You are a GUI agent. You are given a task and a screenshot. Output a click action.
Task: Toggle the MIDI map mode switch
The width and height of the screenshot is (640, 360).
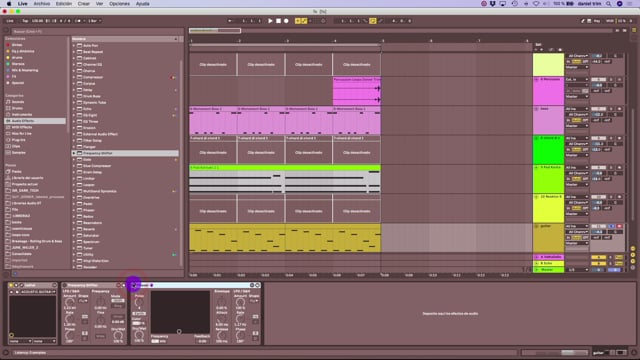[x=609, y=21]
